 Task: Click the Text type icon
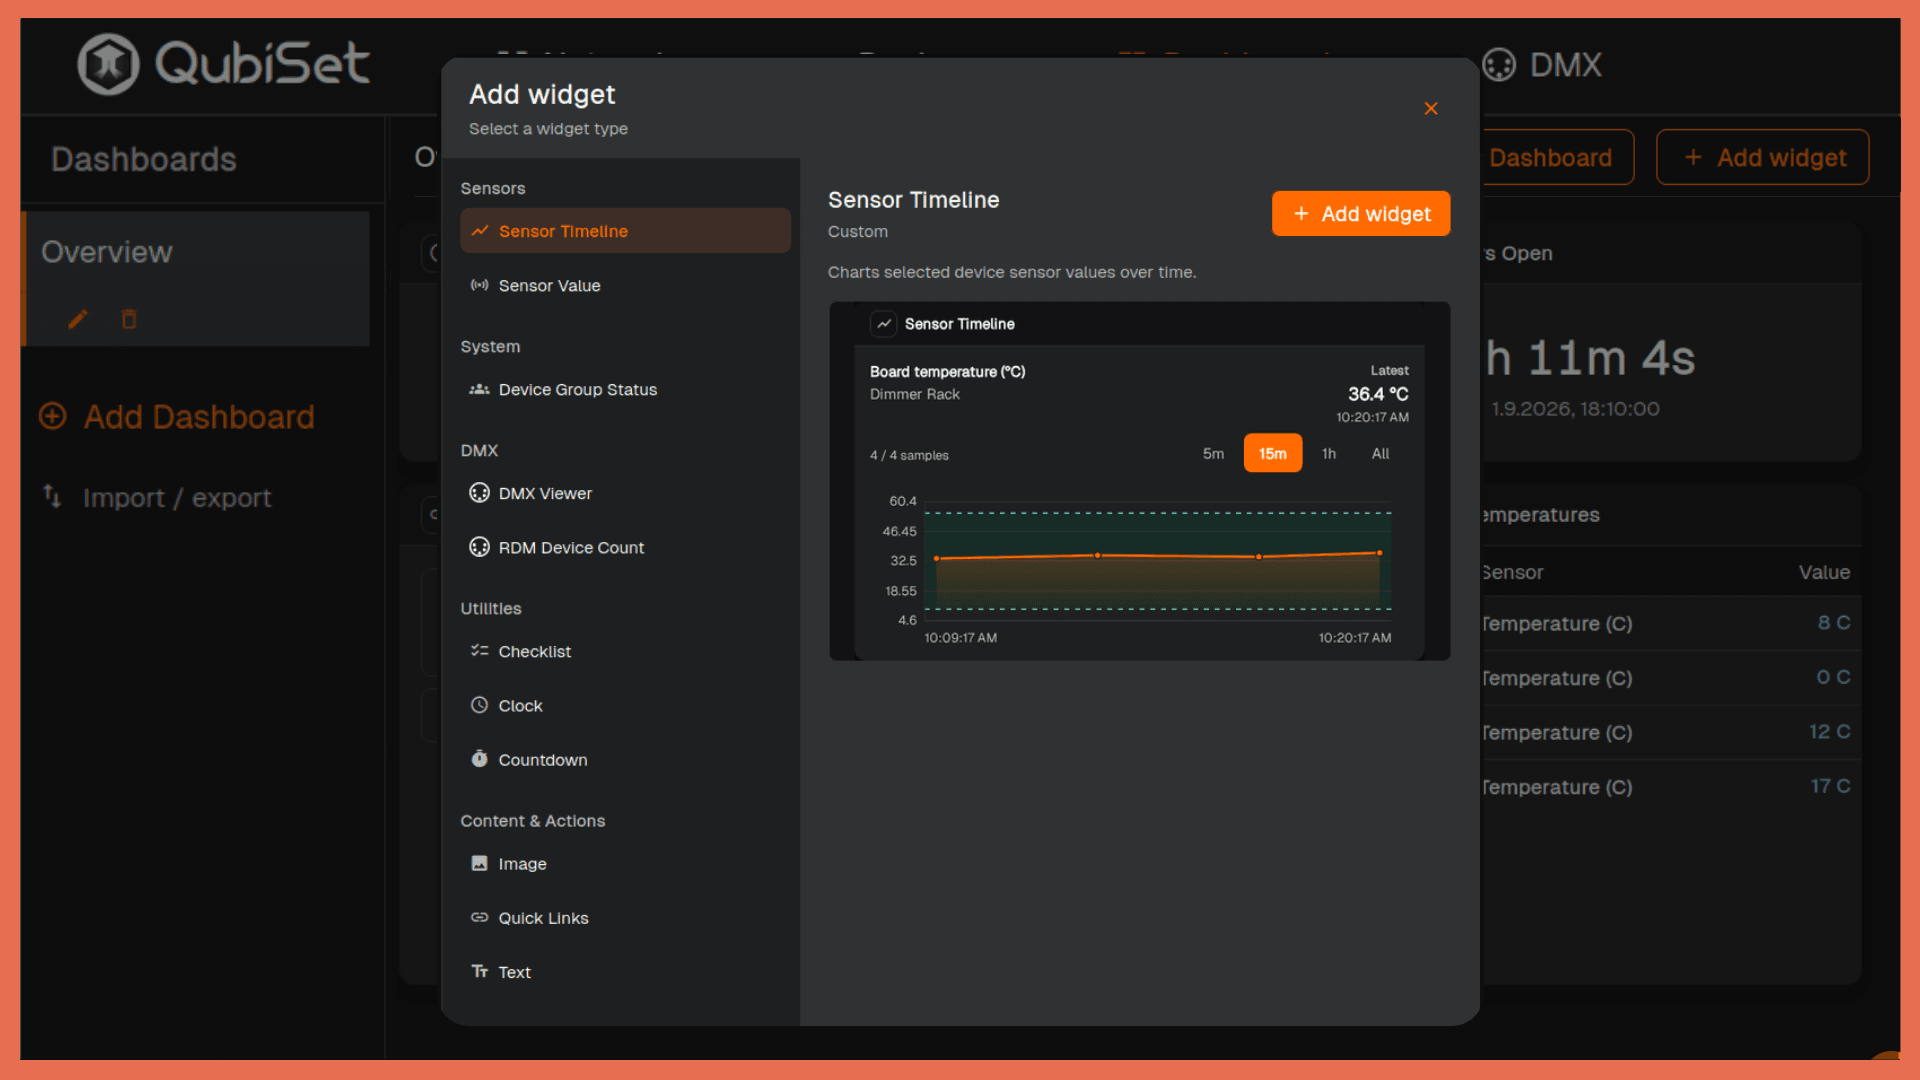(x=480, y=971)
